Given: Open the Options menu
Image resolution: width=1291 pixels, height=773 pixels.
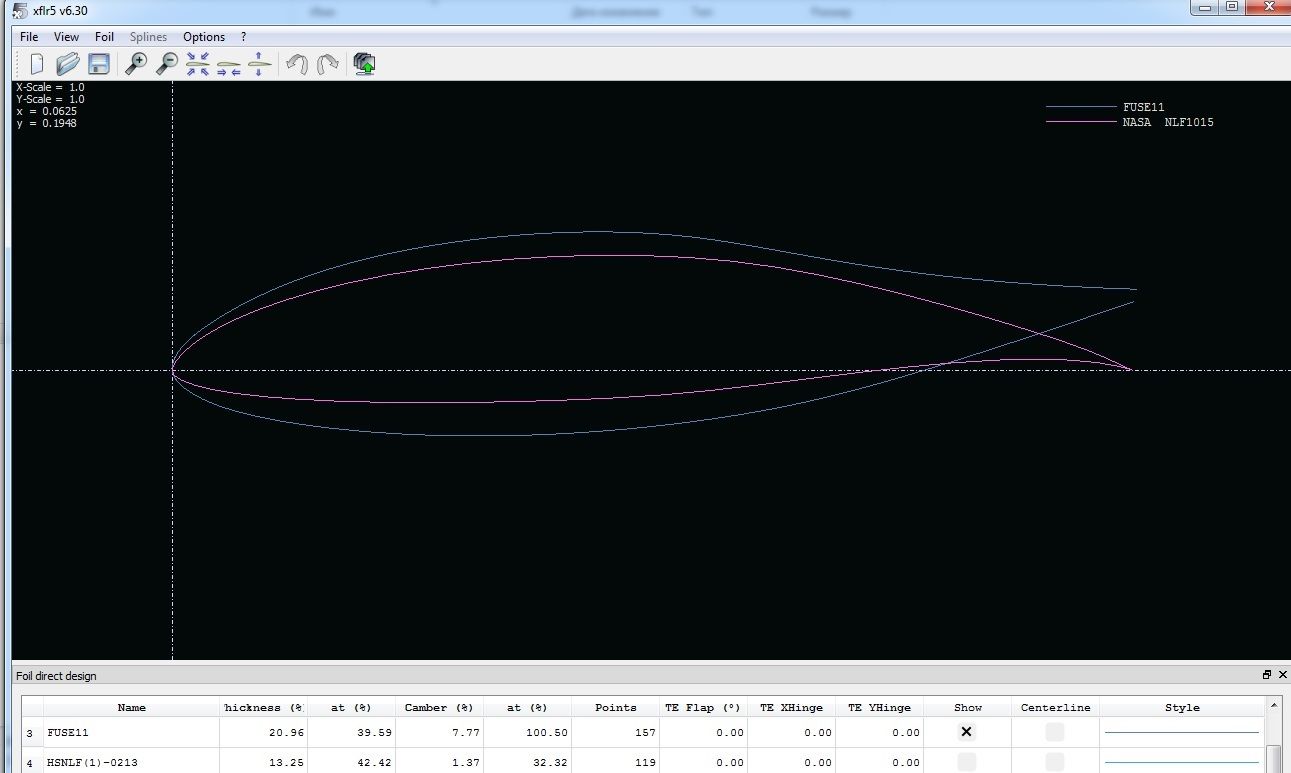Looking at the screenshot, I should coord(204,37).
